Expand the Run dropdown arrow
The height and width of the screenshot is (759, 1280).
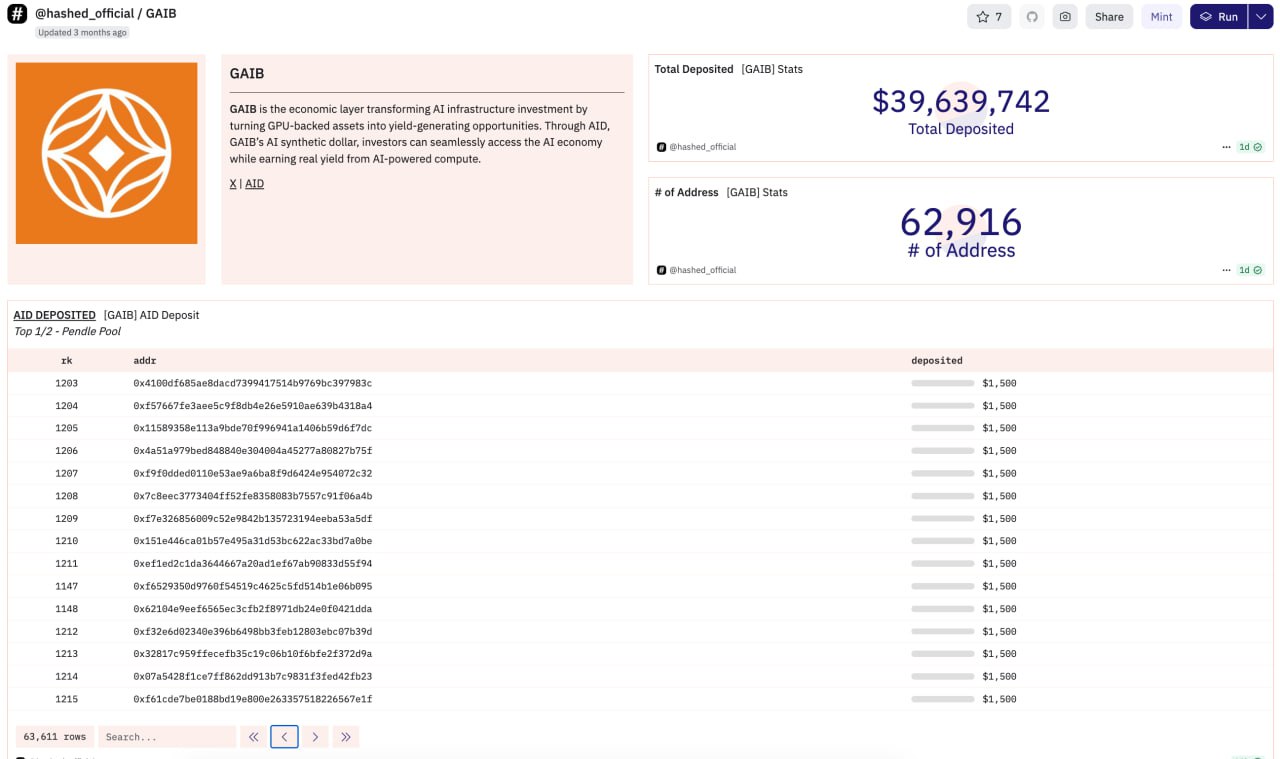point(1260,17)
